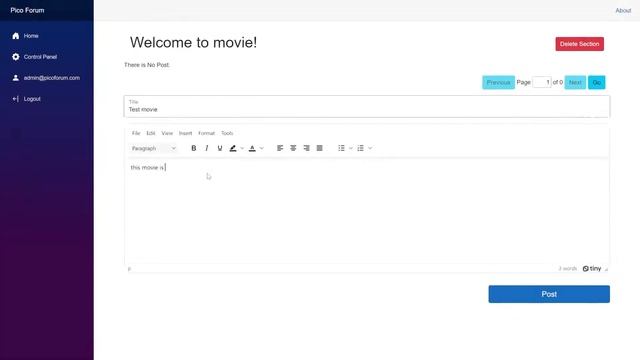Click the Go button

pos(596,82)
